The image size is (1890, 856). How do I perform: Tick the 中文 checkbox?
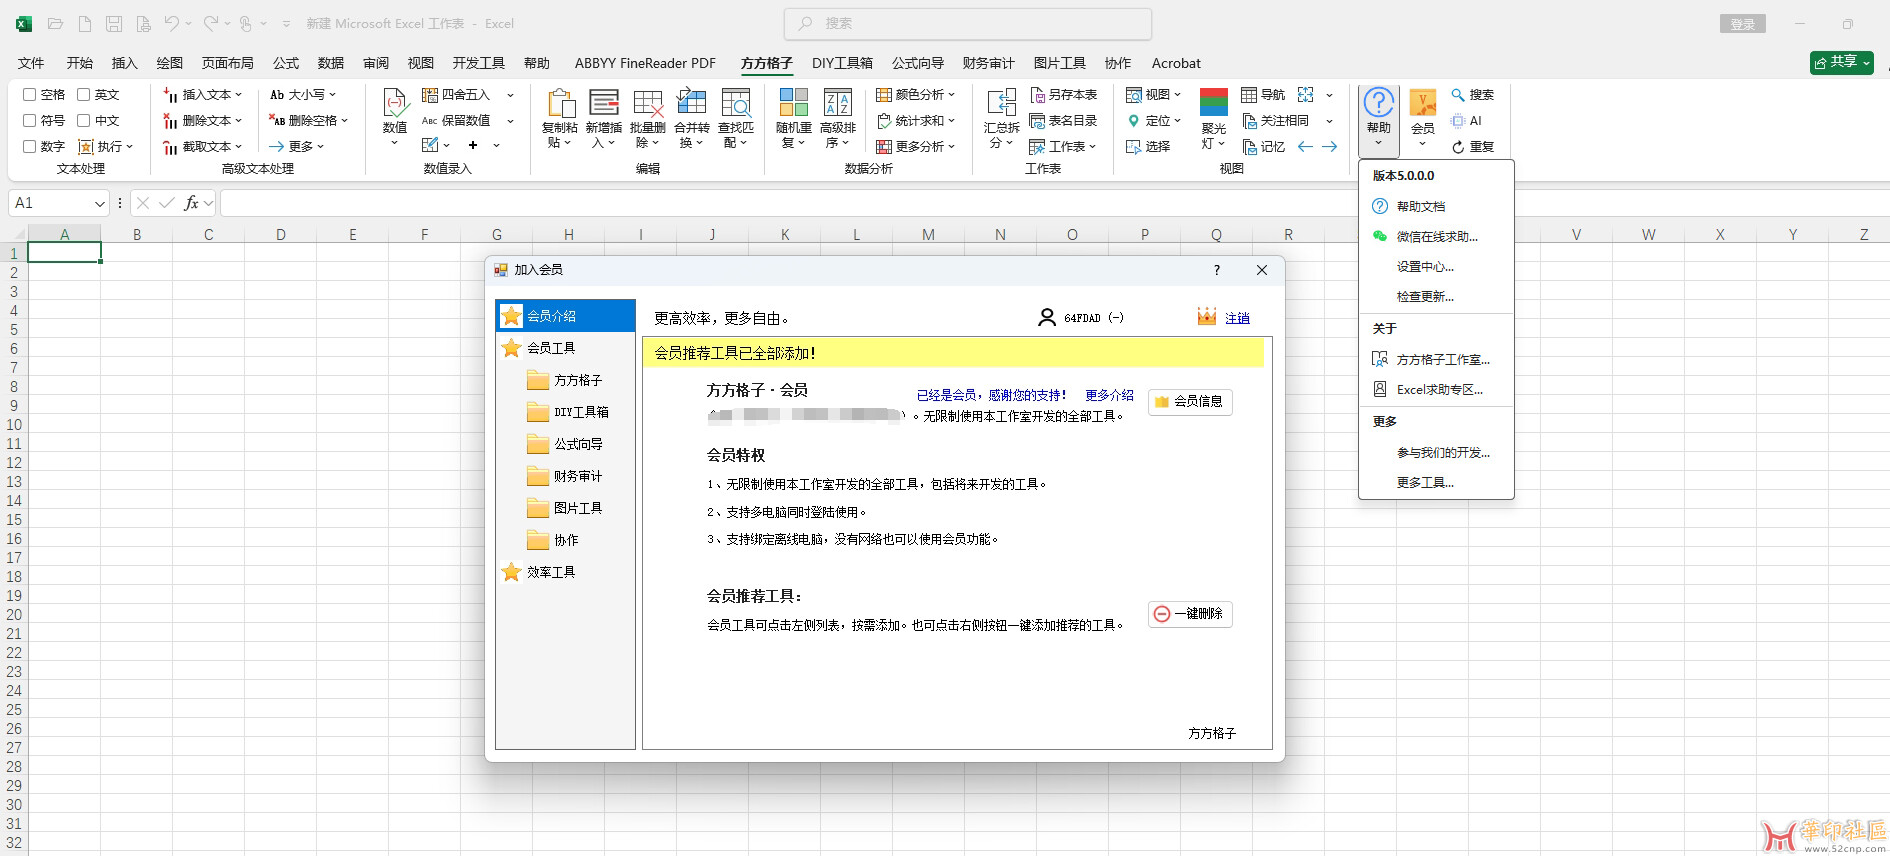point(84,121)
